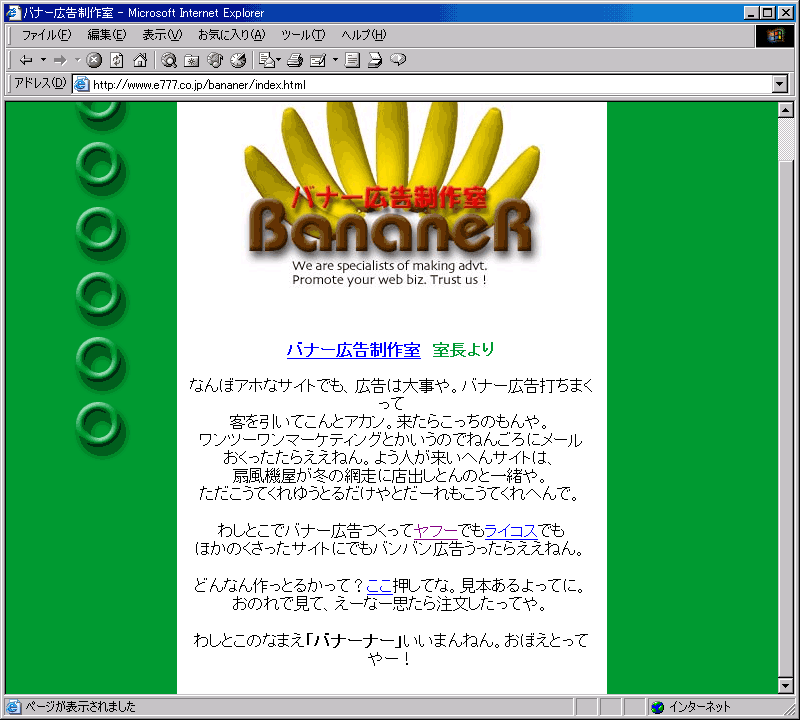Viewport: 800px width, 720px height.
Task: Click the page icon in address bar
Action: (82, 84)
